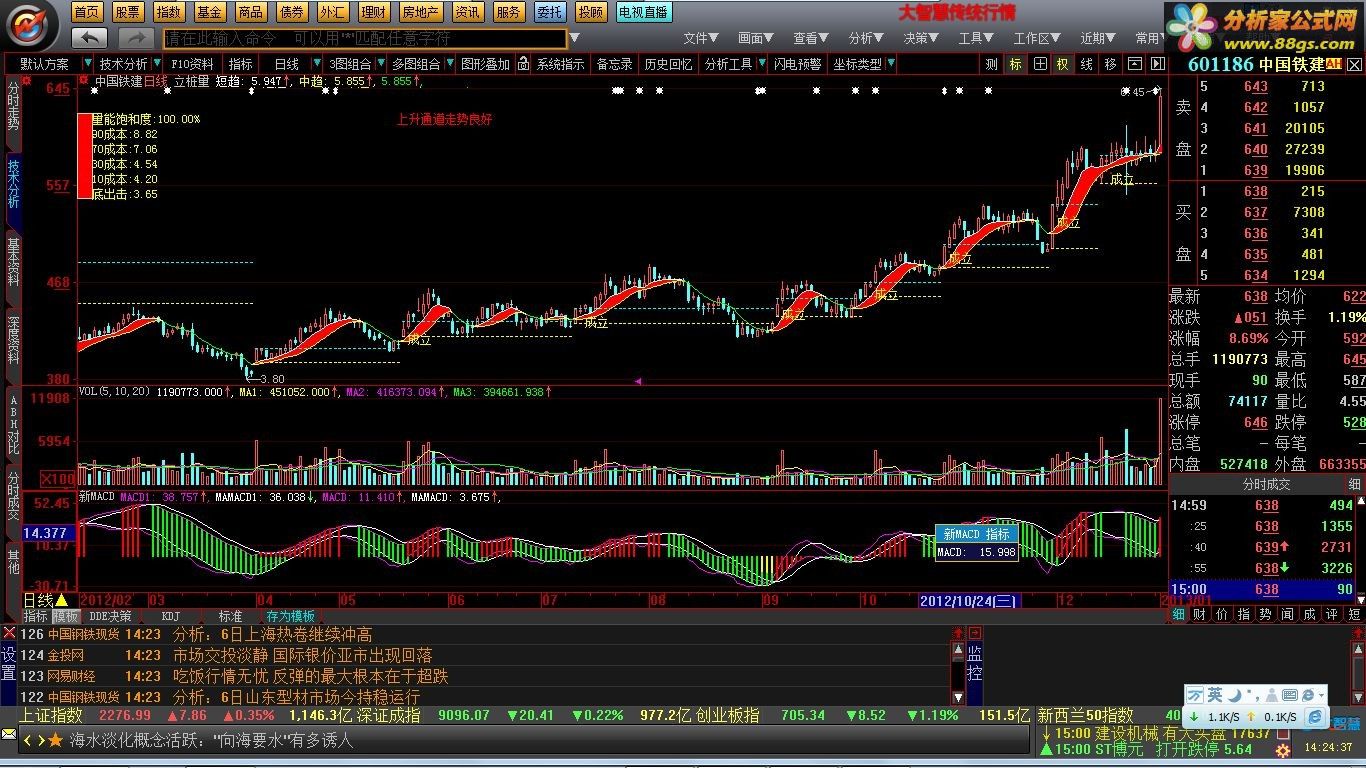Click the 备忘录 button
Viewport: 1366px width, 768px height.
click(x=614, y=64)
